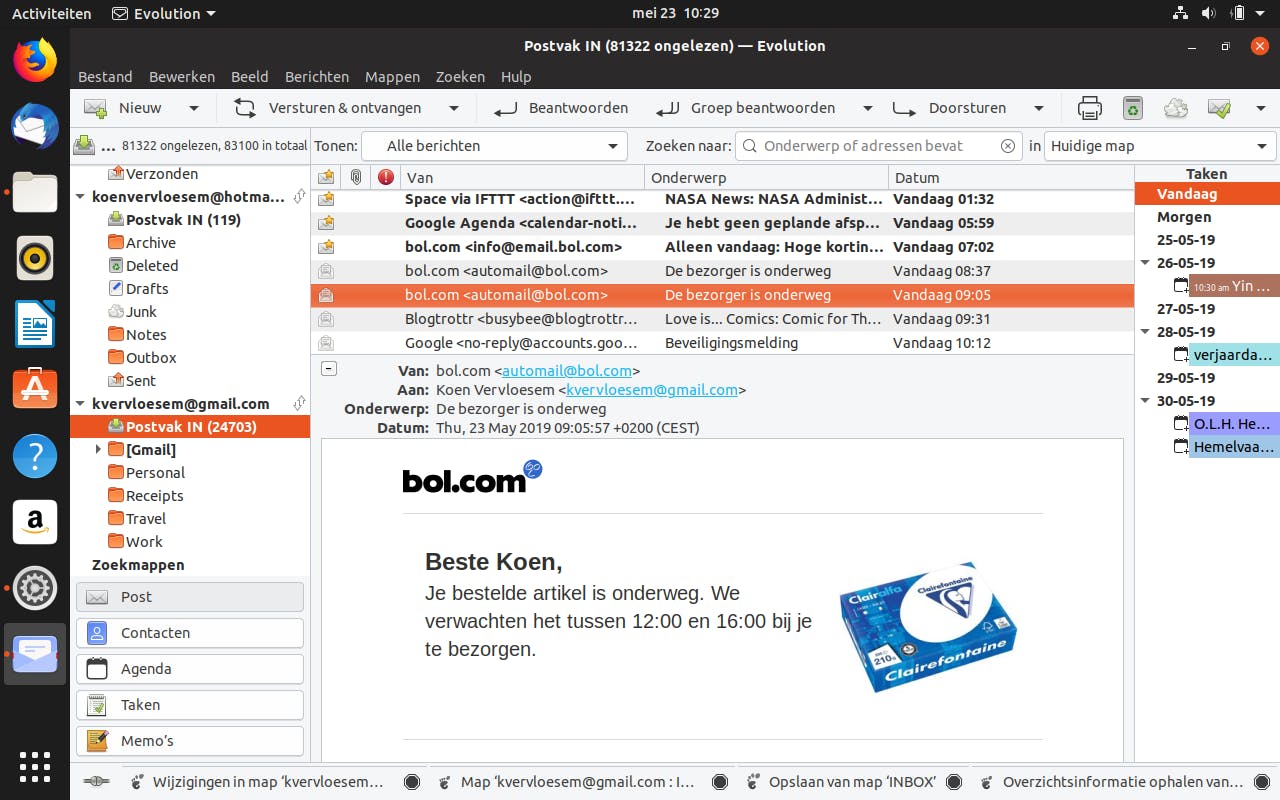Click the Send/Receive sync arrows icon

245,108
